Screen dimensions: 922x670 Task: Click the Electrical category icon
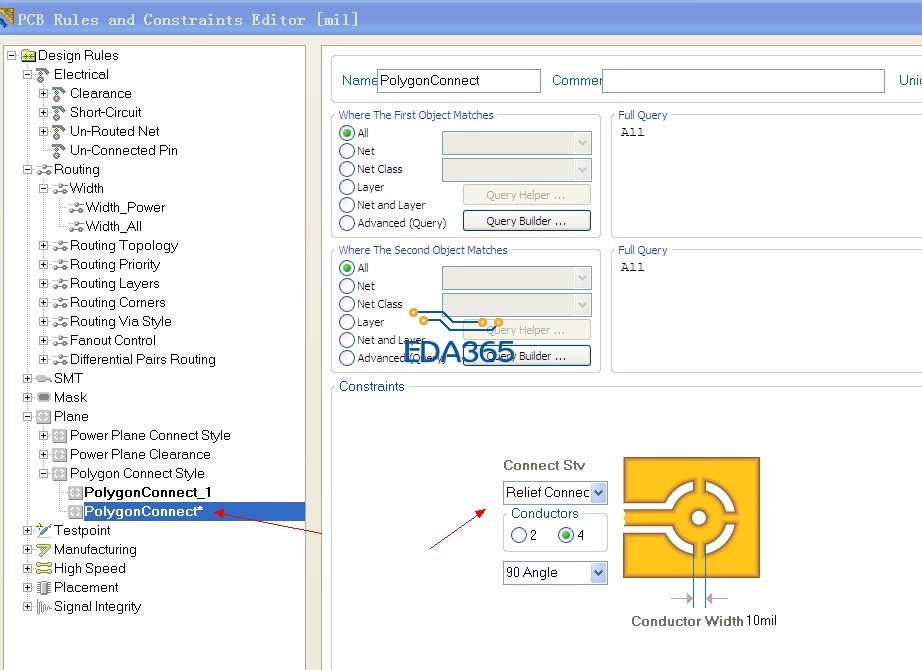[43, 75]
